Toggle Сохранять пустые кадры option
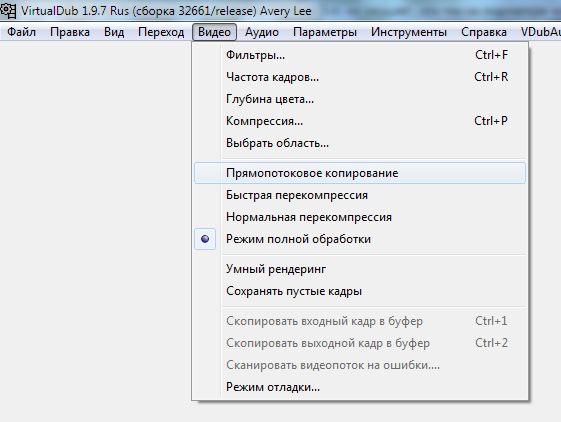Image resolution: width=561 pixels, height=422 pixels. pos(360,291)
